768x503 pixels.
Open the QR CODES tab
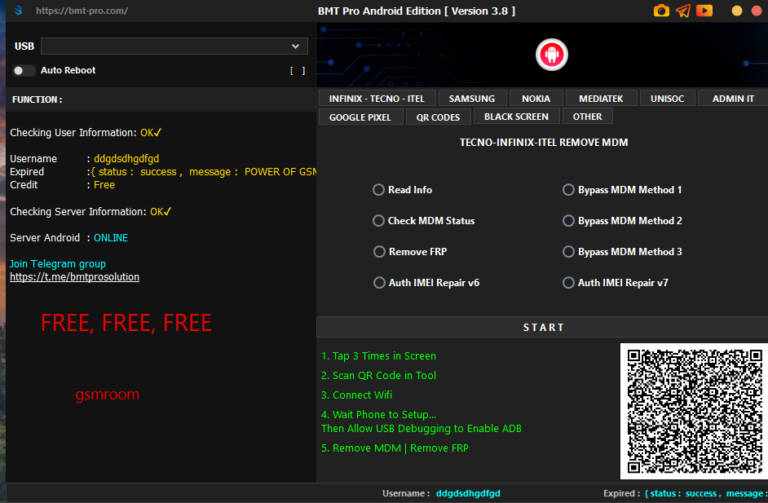[x=438, y=118]
